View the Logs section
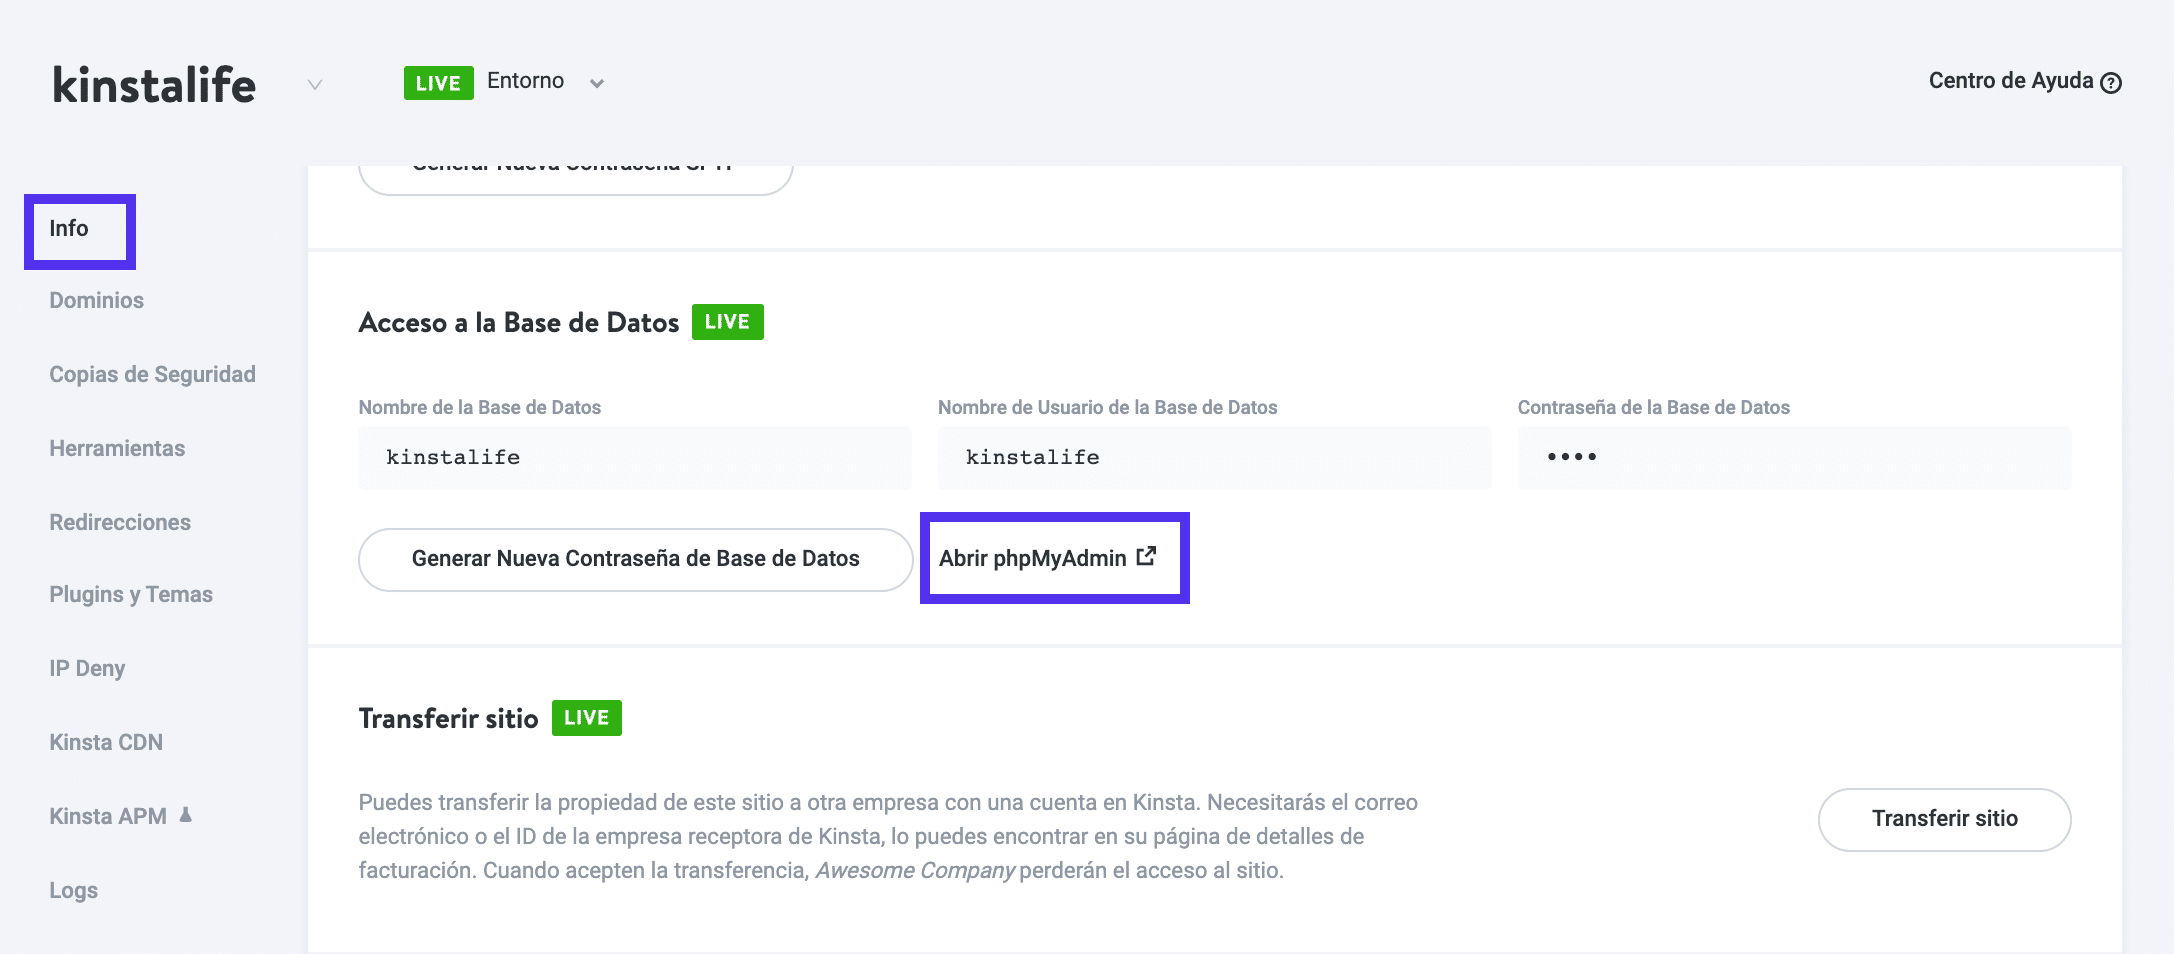Screen dimensions: 2180x954 point(73,891)
